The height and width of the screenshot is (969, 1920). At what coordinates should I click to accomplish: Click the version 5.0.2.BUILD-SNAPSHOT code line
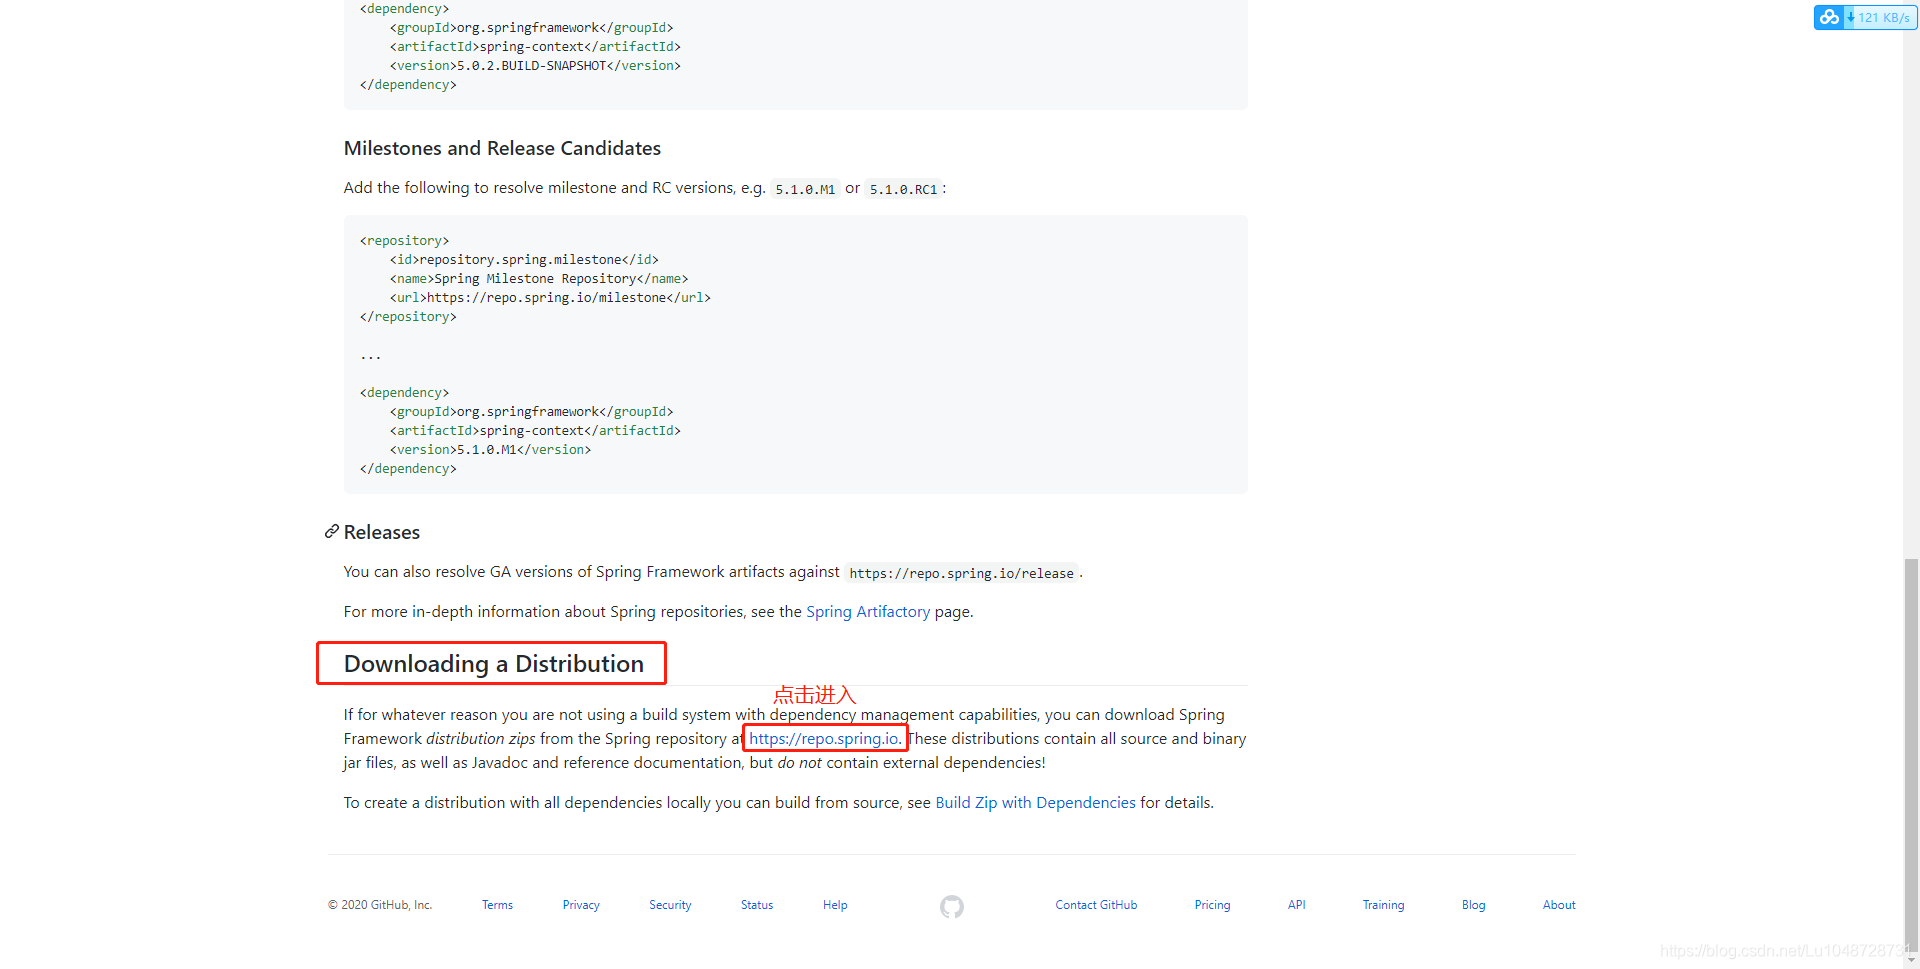[535, 66]
